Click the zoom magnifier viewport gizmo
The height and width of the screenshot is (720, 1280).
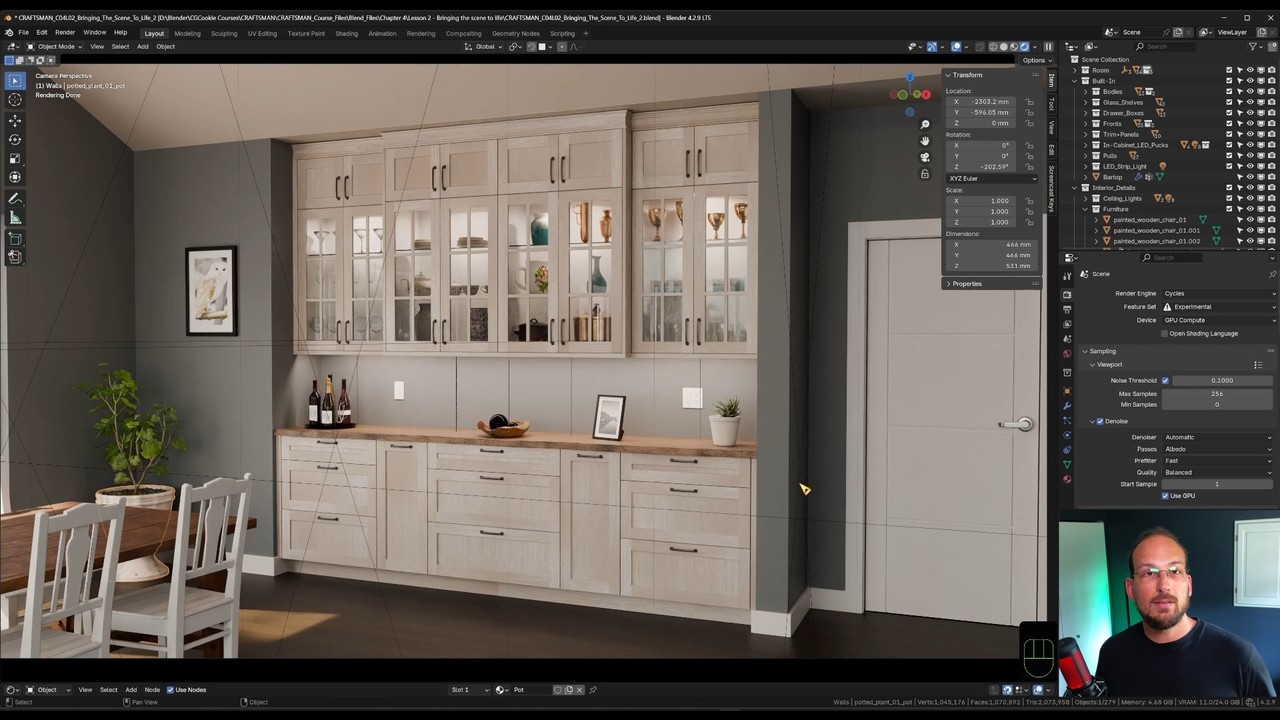pyautogui.click(x=925, y=124)
